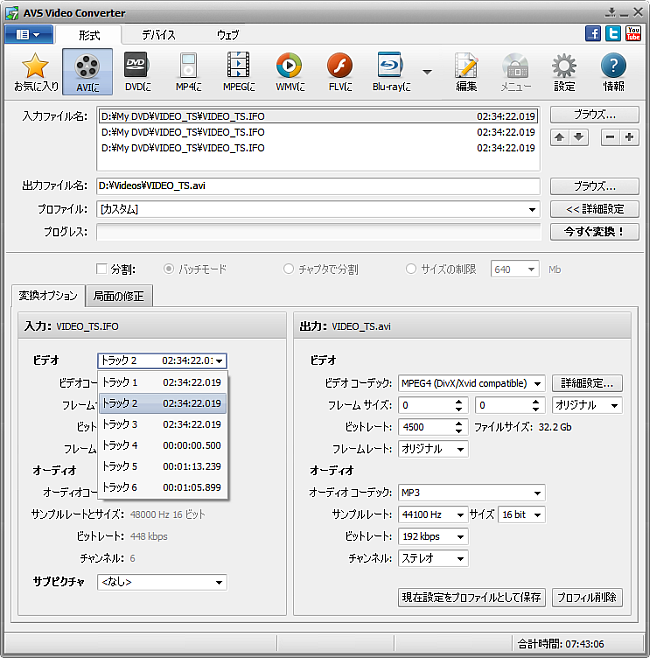
Task: Open the 局面の修正 tab
Action: coord(119,296)
